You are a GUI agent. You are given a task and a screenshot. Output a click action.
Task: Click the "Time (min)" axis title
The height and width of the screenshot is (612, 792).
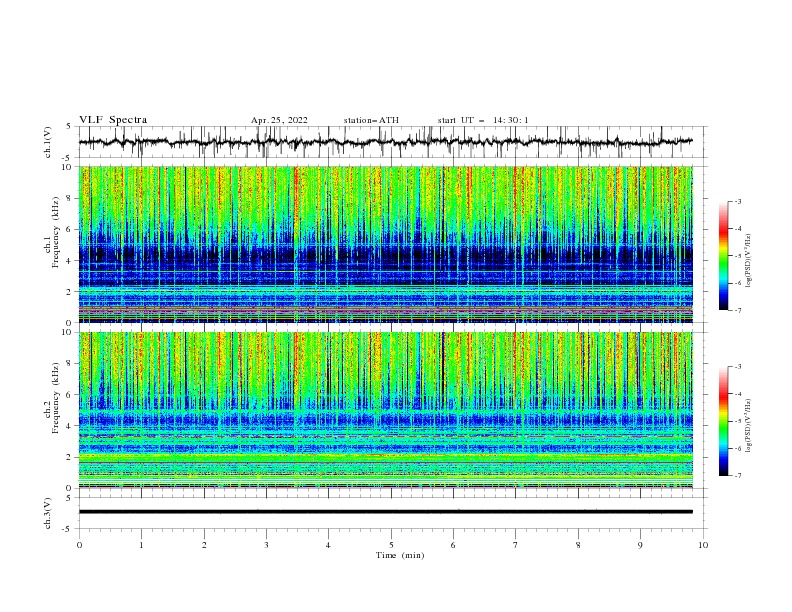click(400, 555)
